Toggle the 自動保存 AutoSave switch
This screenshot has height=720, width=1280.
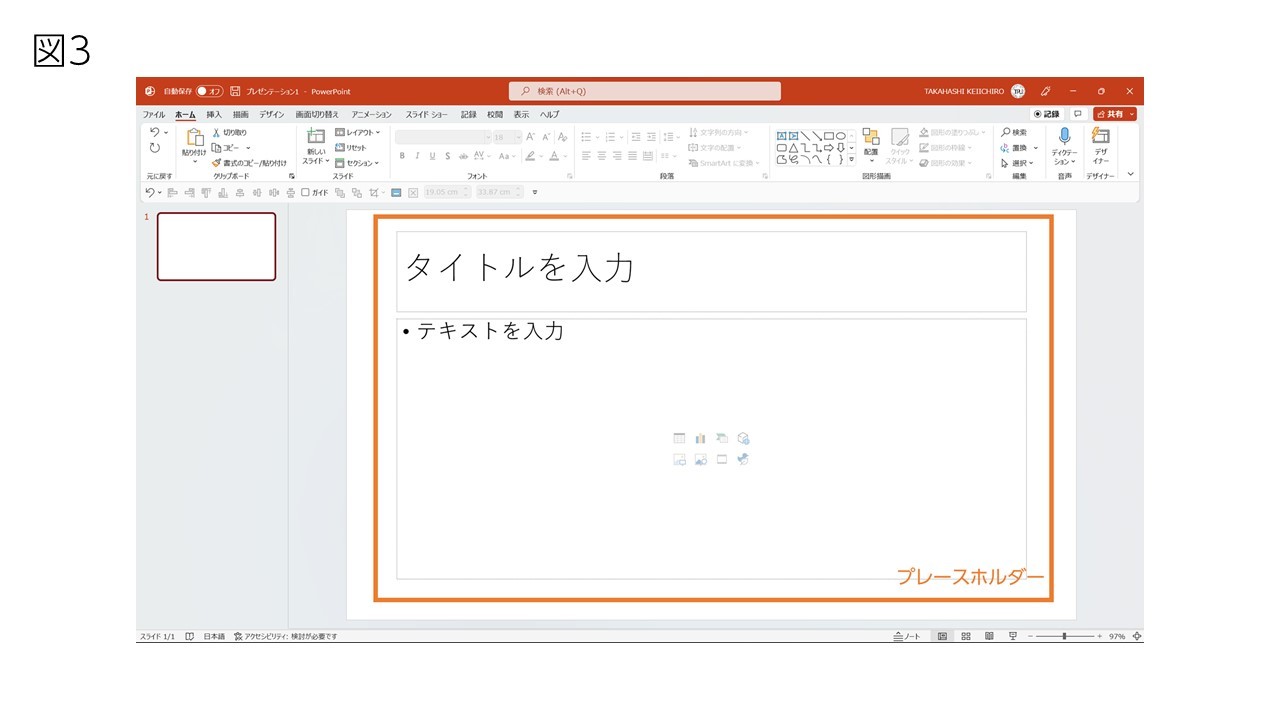coord(209,91)
